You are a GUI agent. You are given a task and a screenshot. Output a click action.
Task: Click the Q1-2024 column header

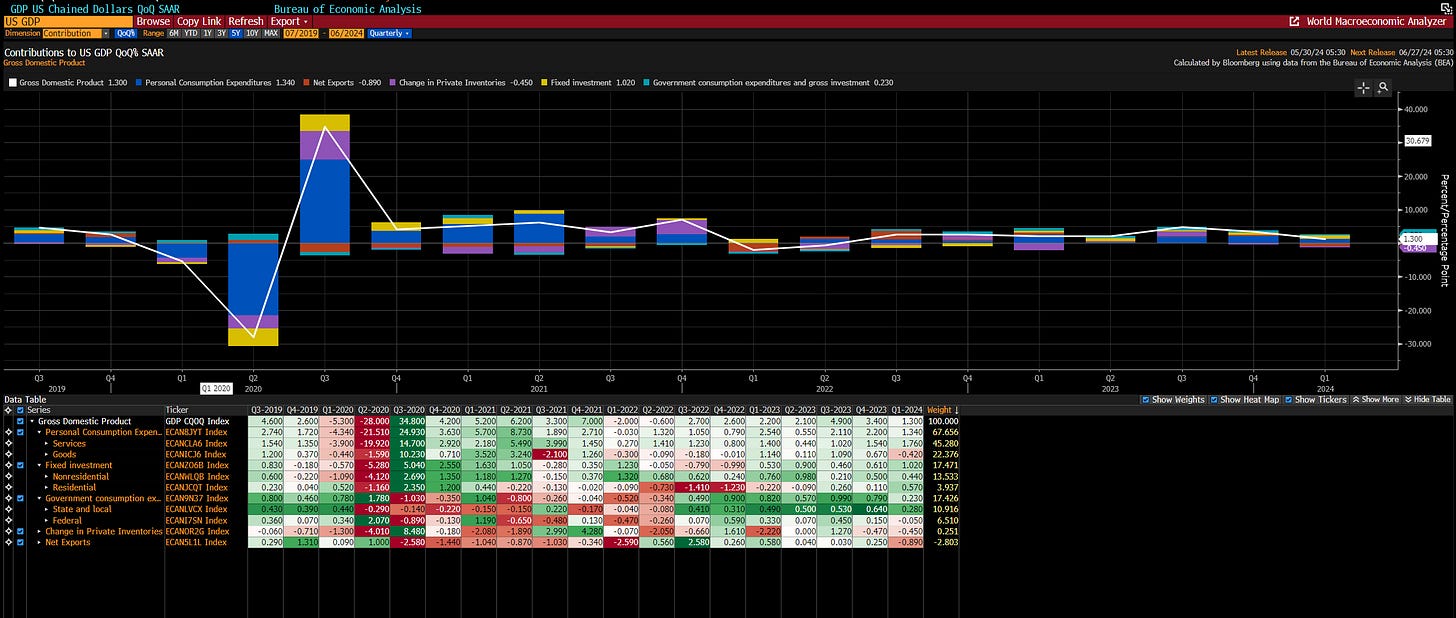(x=906, y=410)
